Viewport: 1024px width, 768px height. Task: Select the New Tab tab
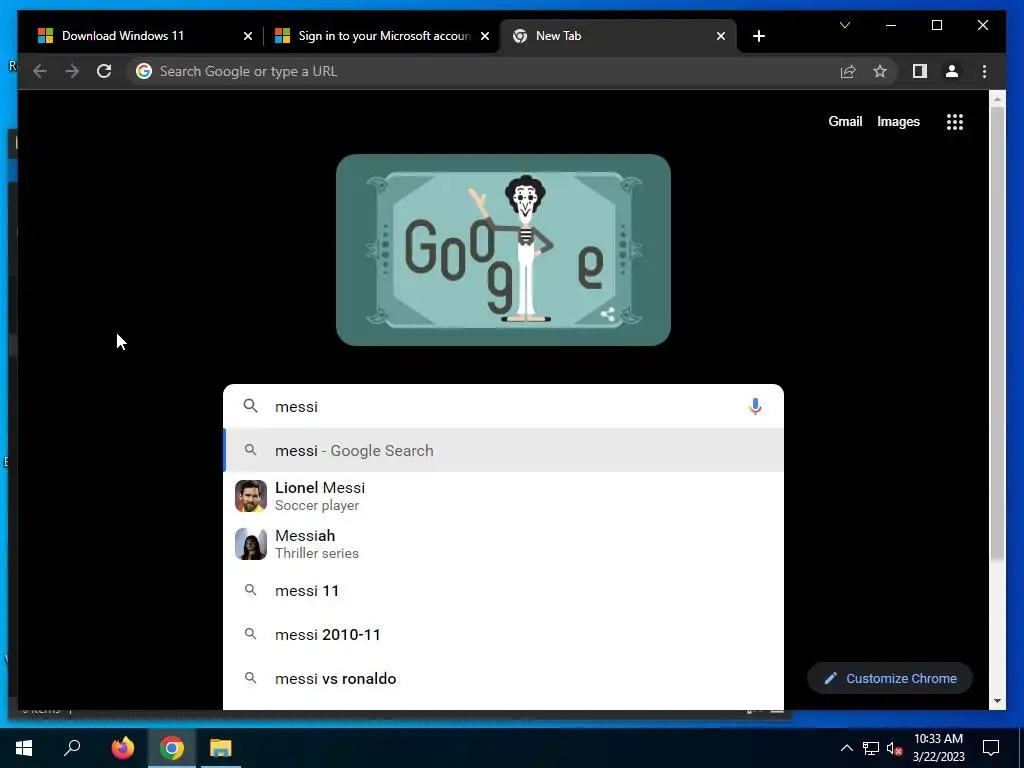point(617,36)
